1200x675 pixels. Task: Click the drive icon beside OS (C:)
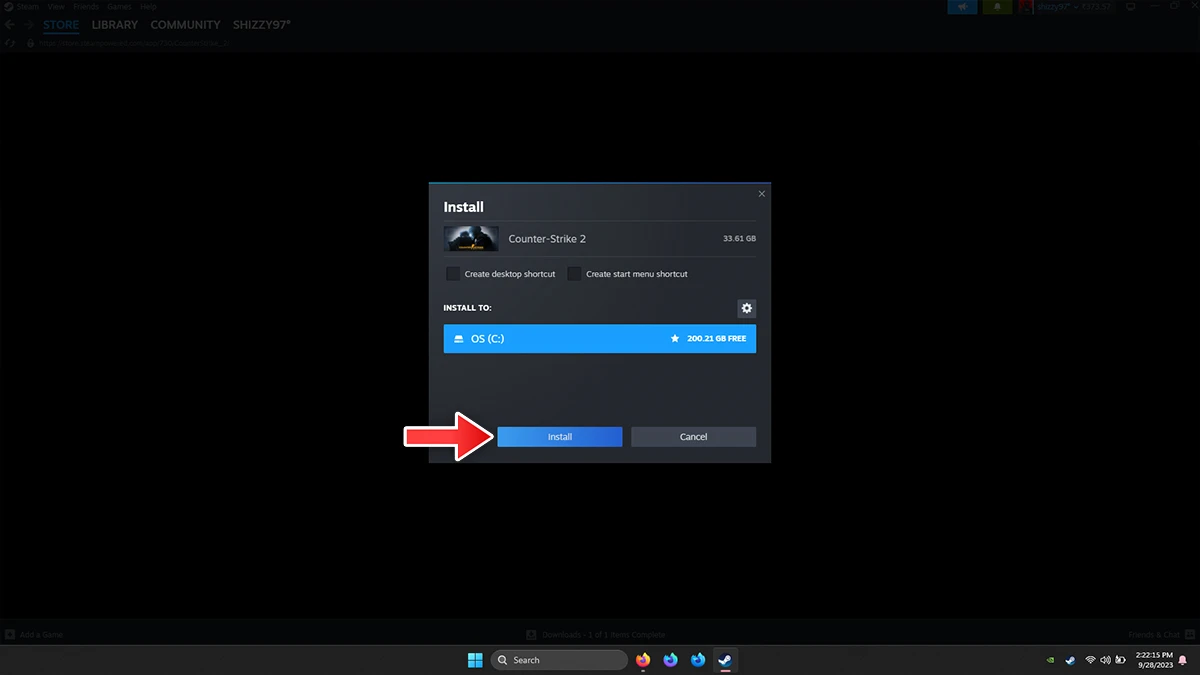point(459,339)
